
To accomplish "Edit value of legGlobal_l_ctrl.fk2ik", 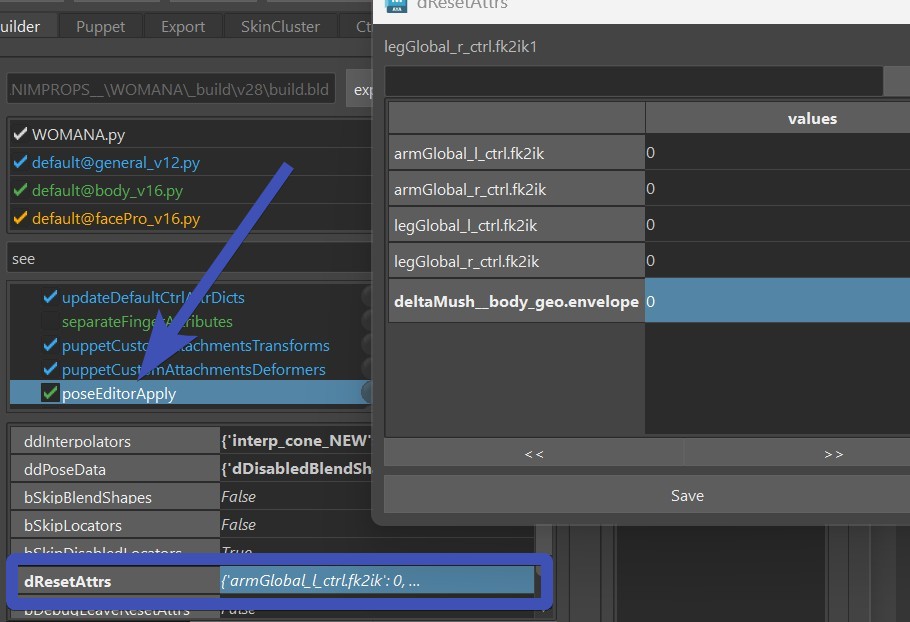I will click(778, 225).
